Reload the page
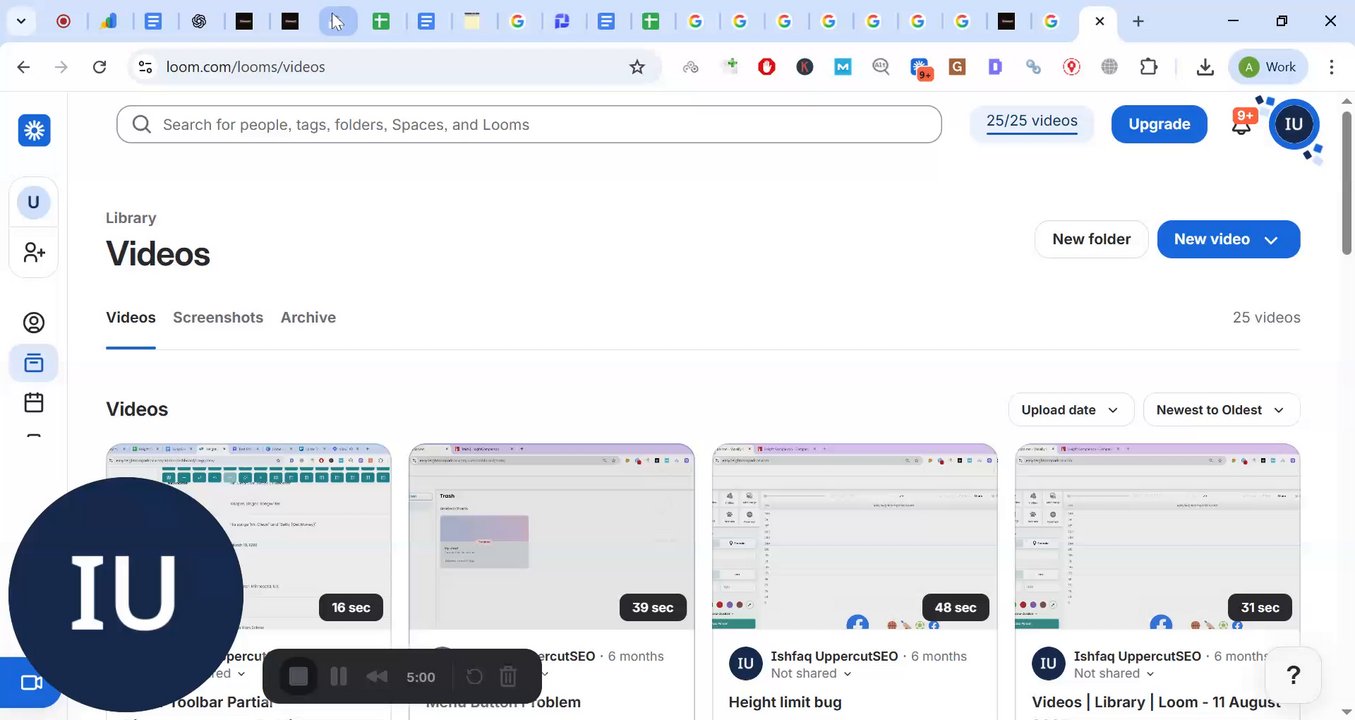The image size is (1355, 720). [x=99, y=67]
